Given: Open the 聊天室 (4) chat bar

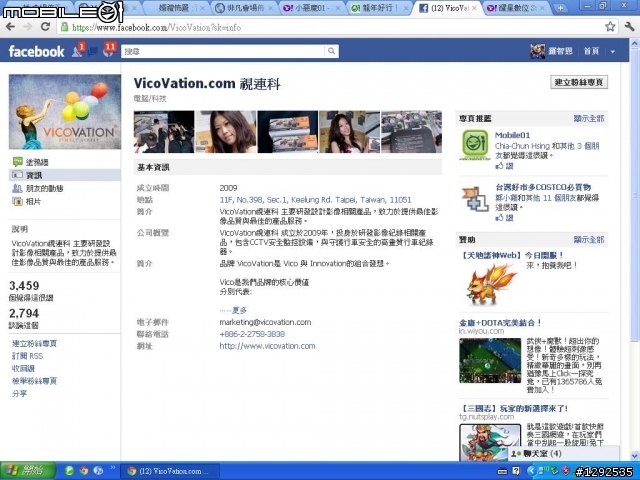Looking at the screenshot, I should click(x=563, y=453).
